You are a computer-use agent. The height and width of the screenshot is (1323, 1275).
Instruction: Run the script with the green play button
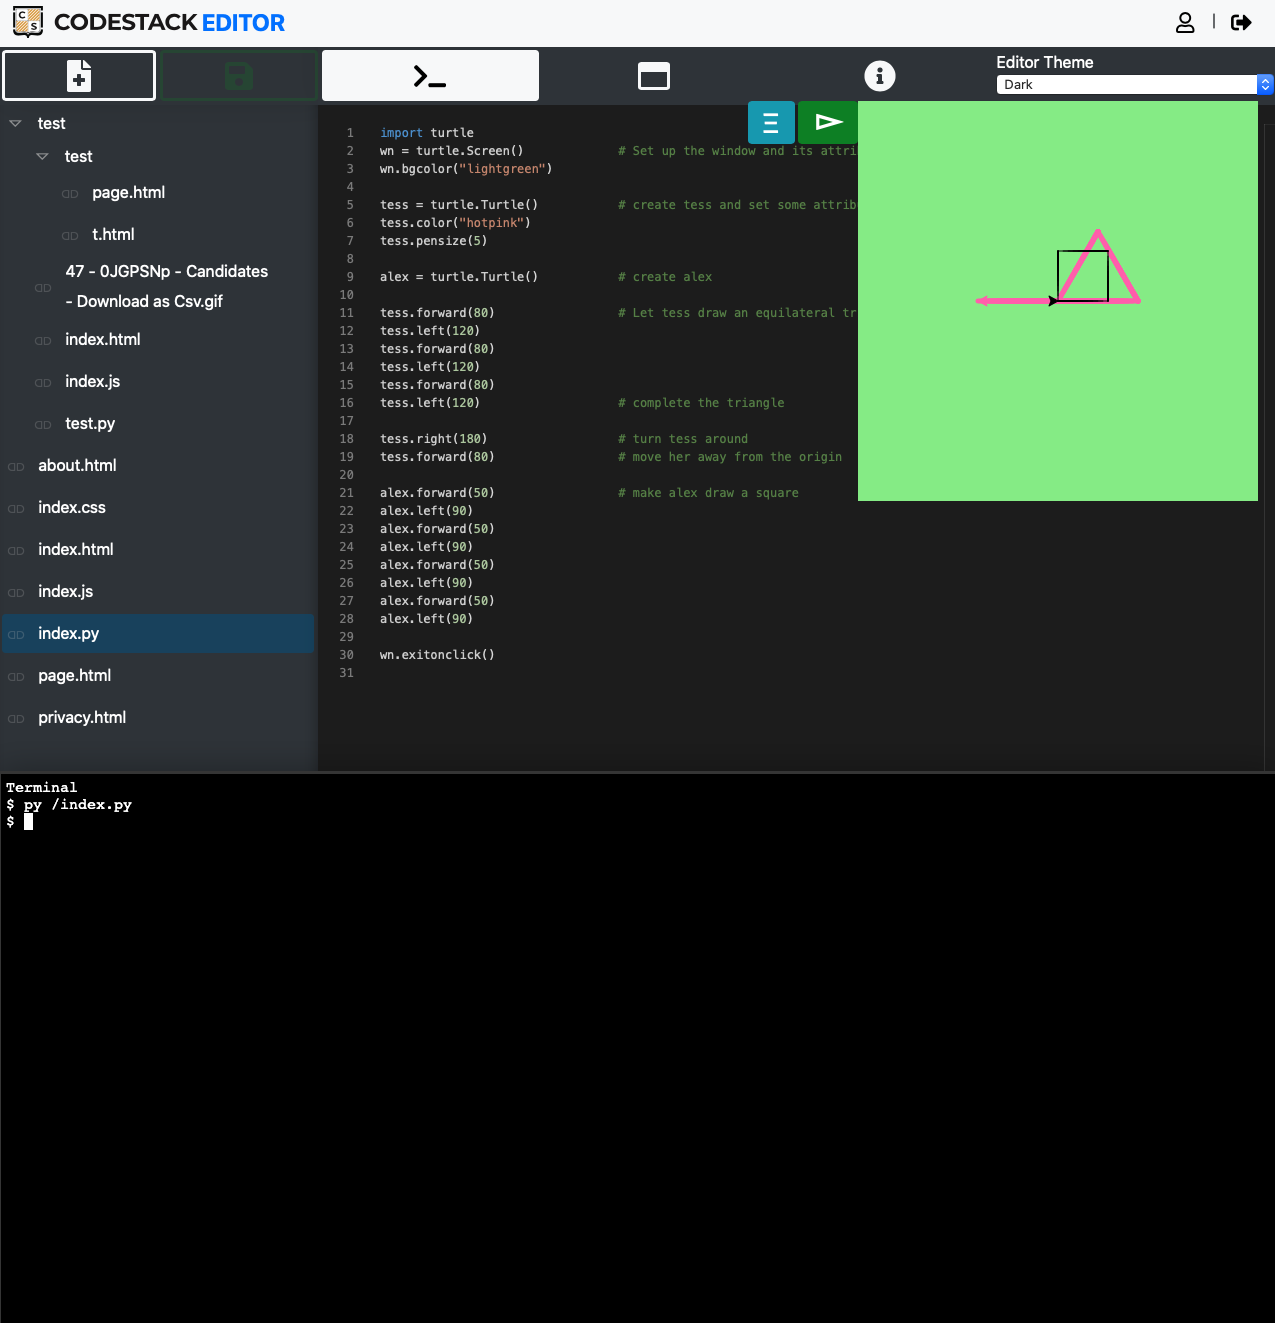click(x=828, y=122)
